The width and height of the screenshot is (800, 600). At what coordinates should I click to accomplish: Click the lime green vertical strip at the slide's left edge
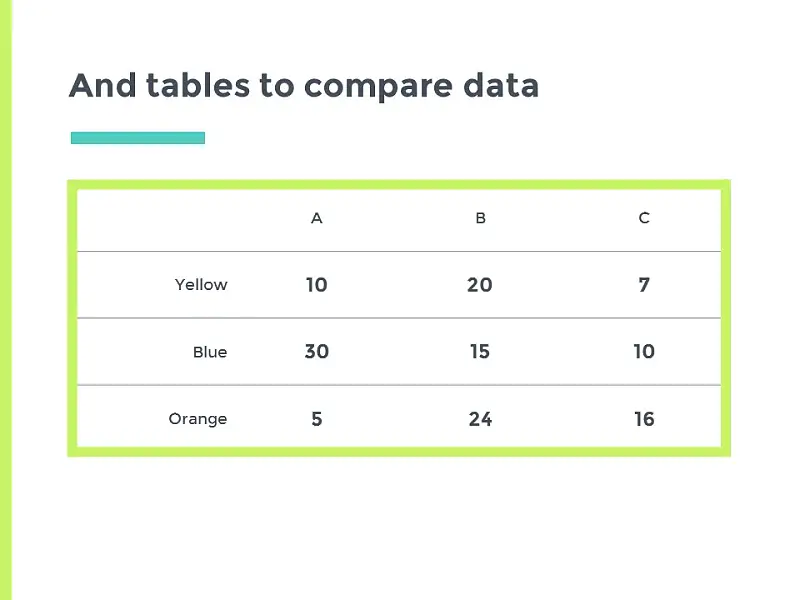tap(6, 300)
